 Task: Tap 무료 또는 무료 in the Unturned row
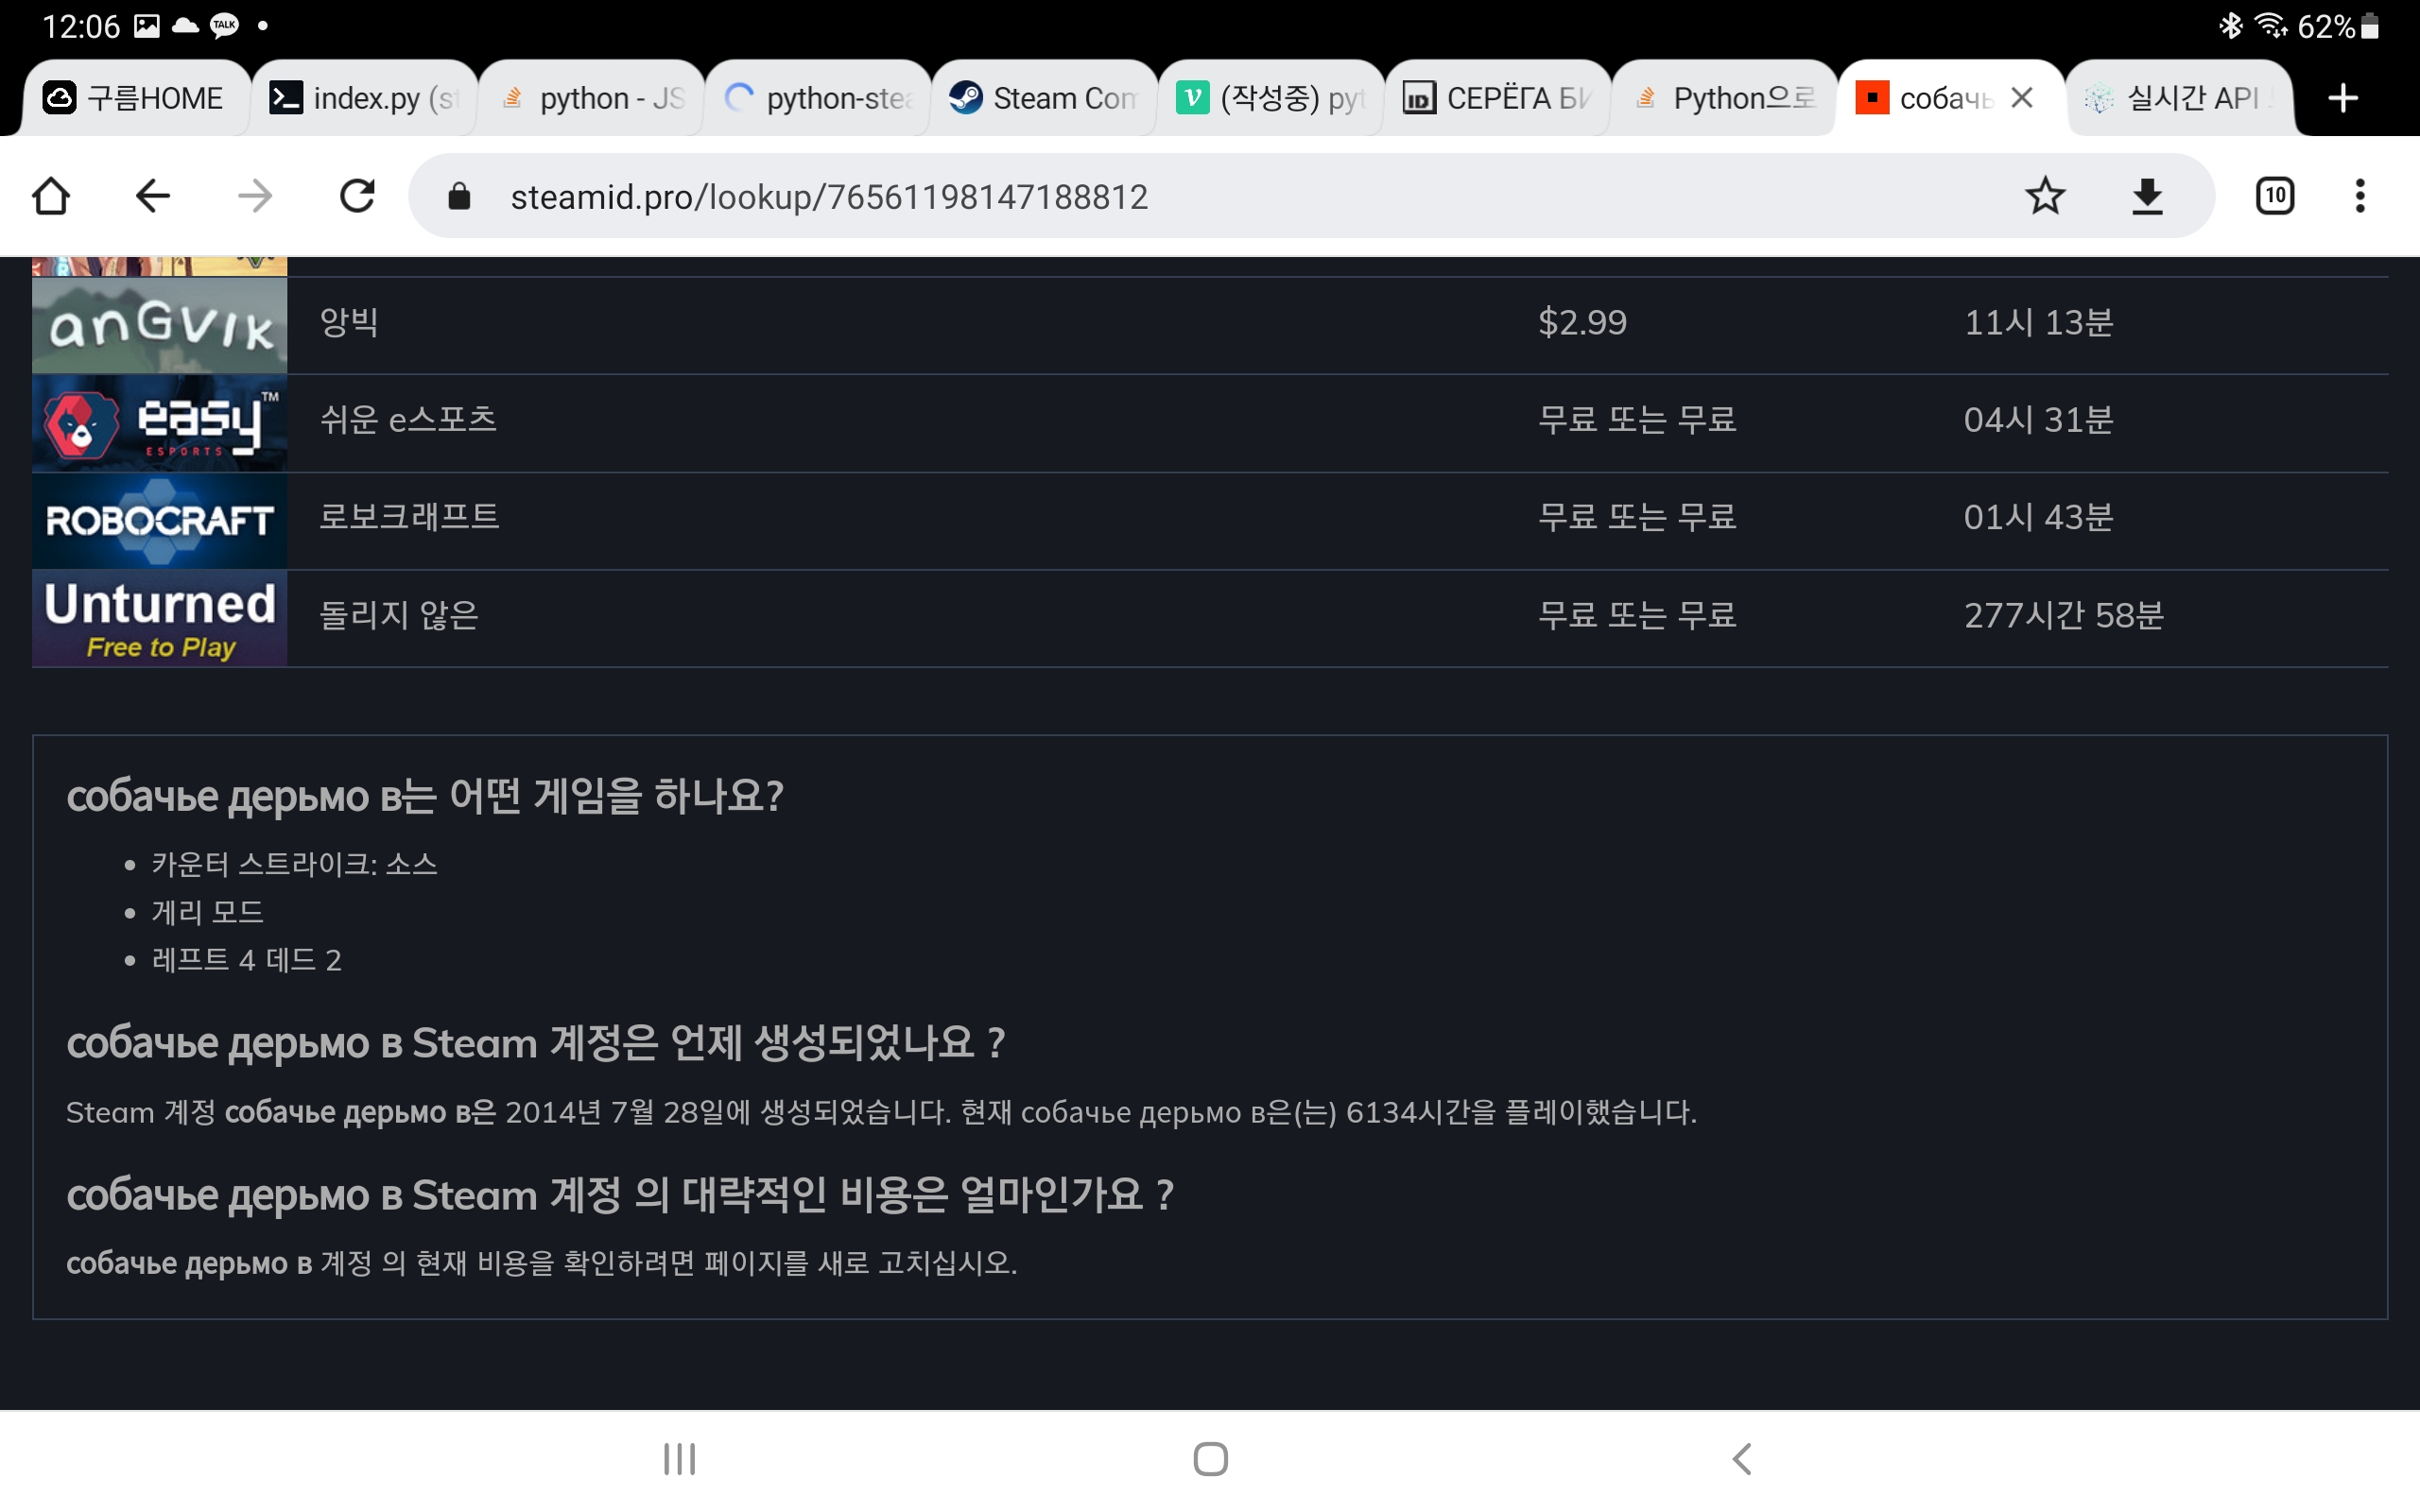coord(1637,615)
